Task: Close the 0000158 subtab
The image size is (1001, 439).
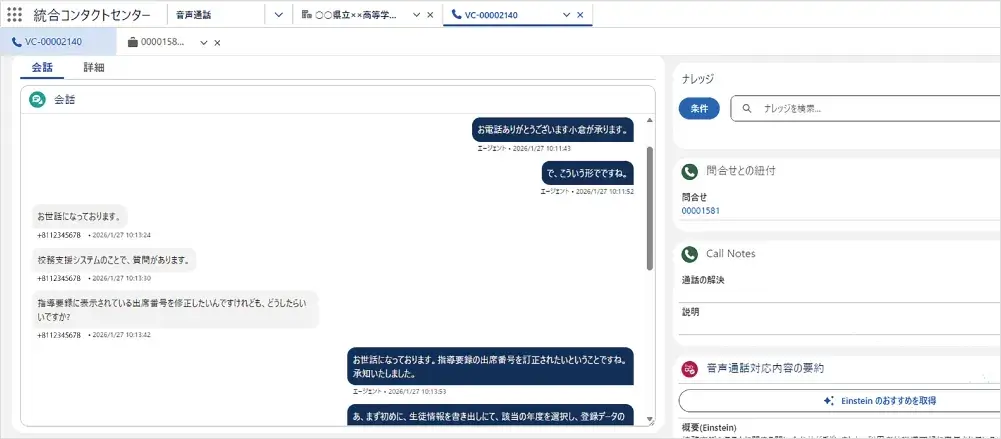Action: click(x=217, y=43)
